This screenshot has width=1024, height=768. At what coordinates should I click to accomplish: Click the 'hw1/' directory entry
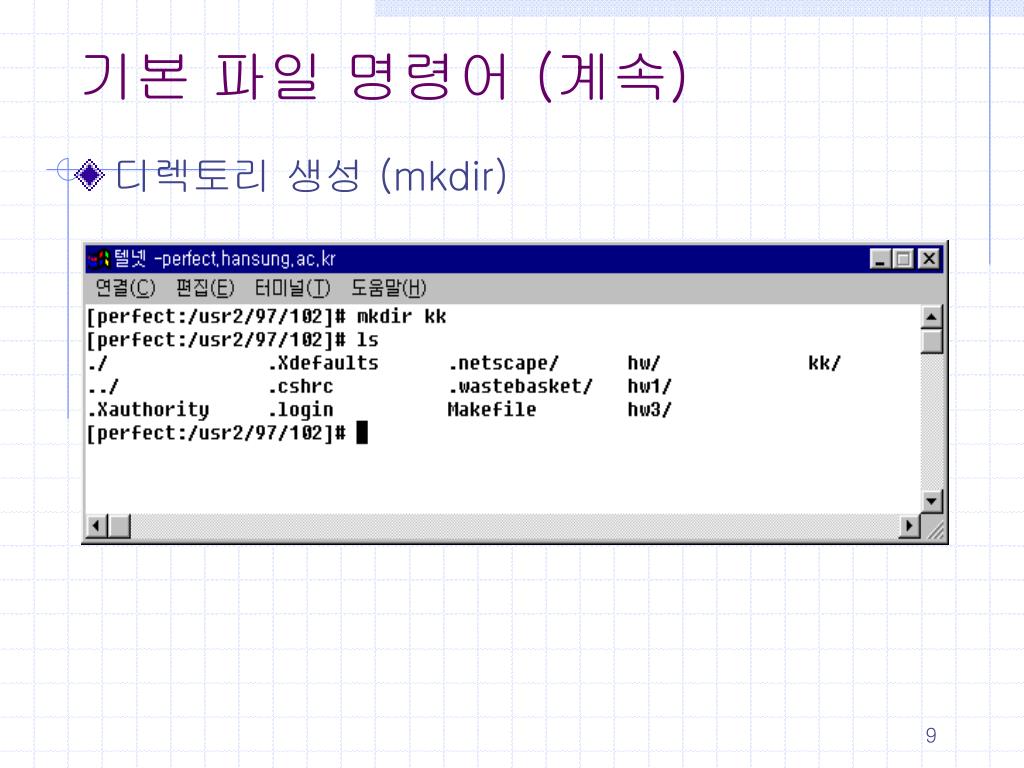click(x=649, y=387)
